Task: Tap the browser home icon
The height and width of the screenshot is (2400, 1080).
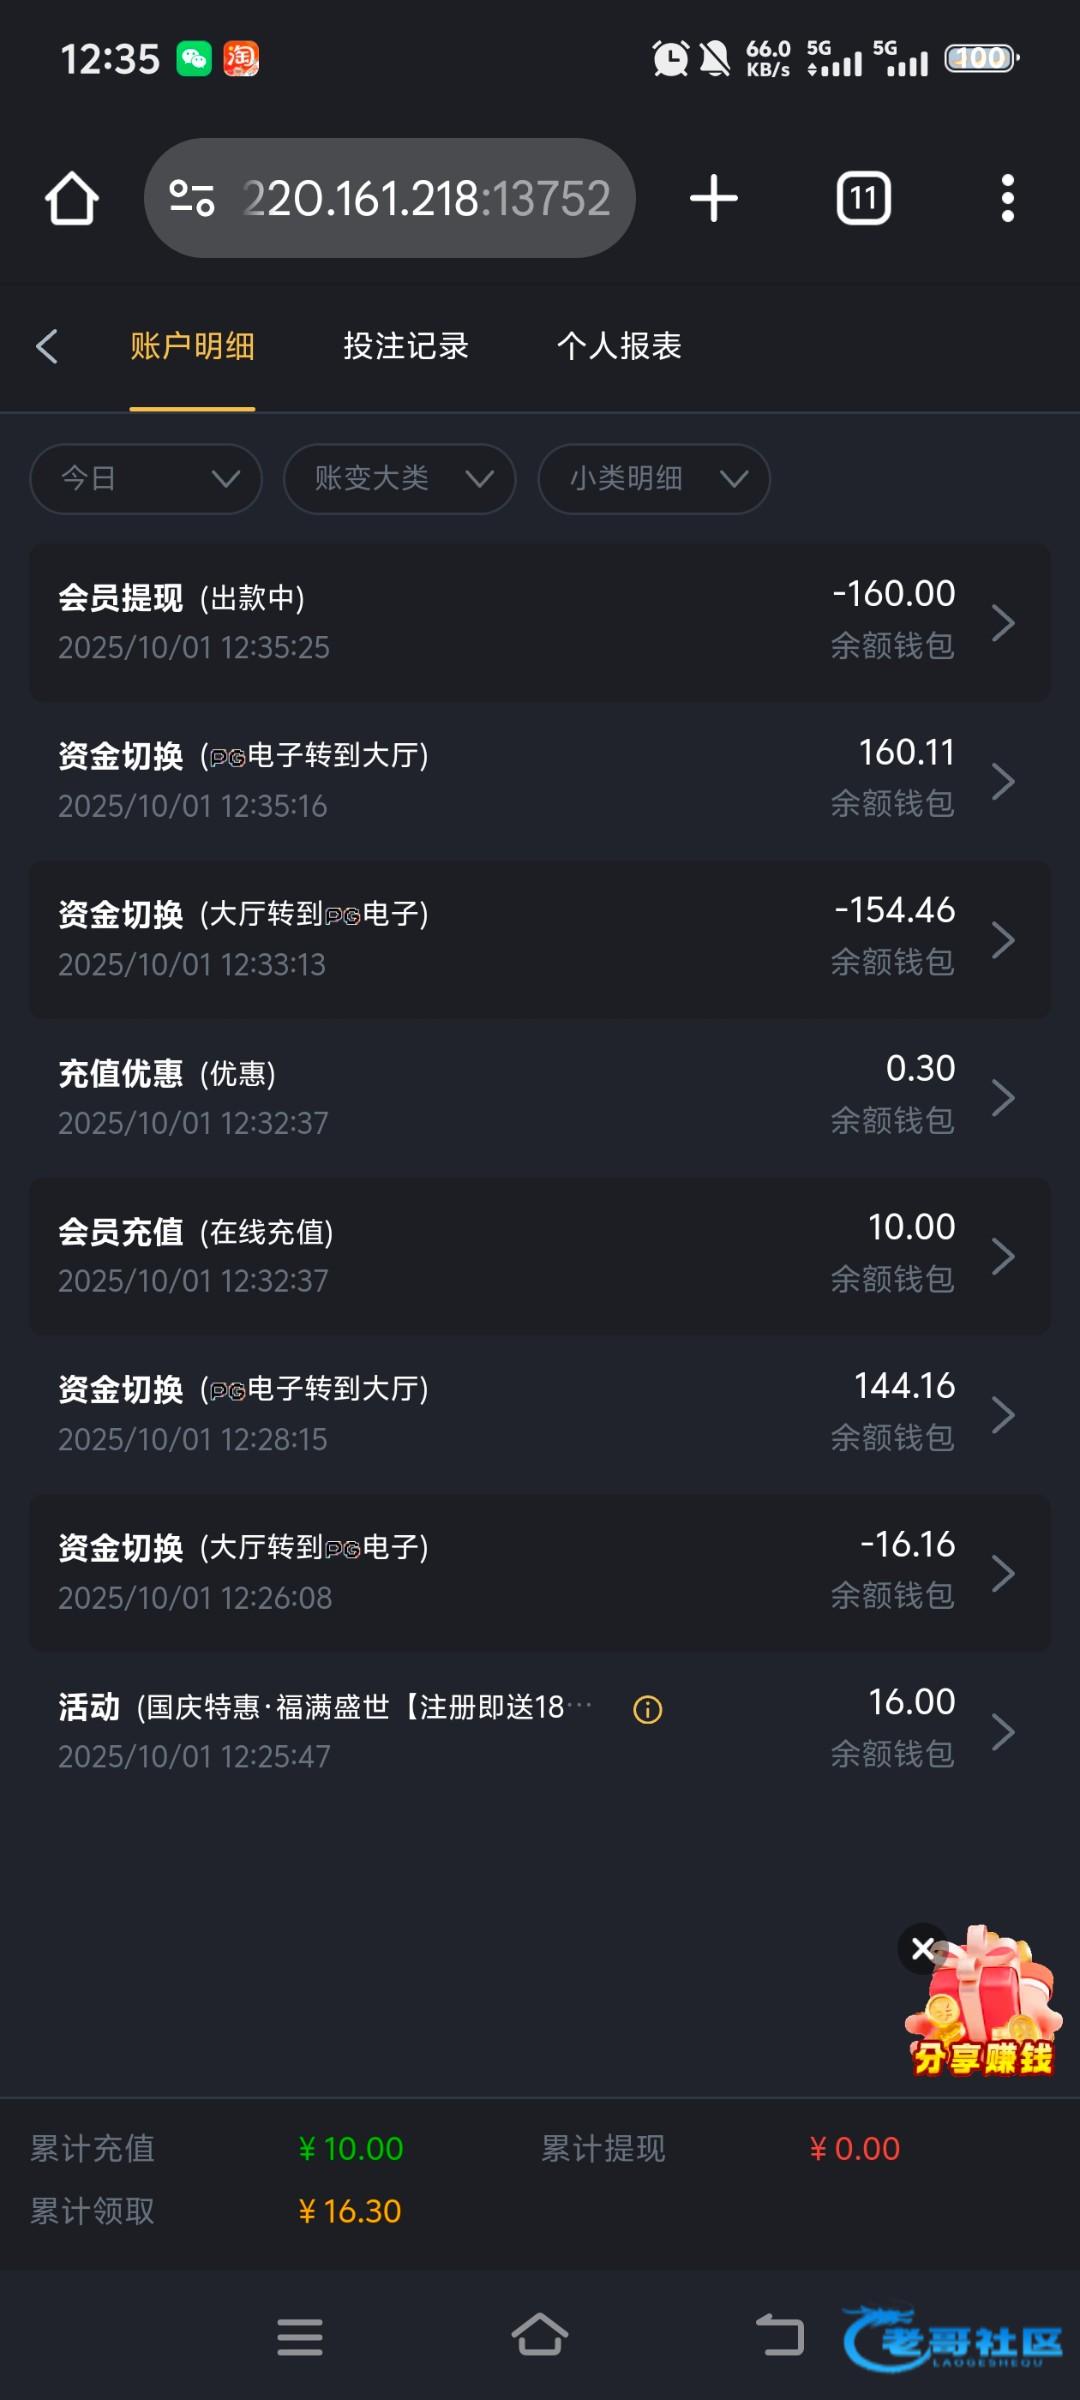Action: click(x=72, y=198)
